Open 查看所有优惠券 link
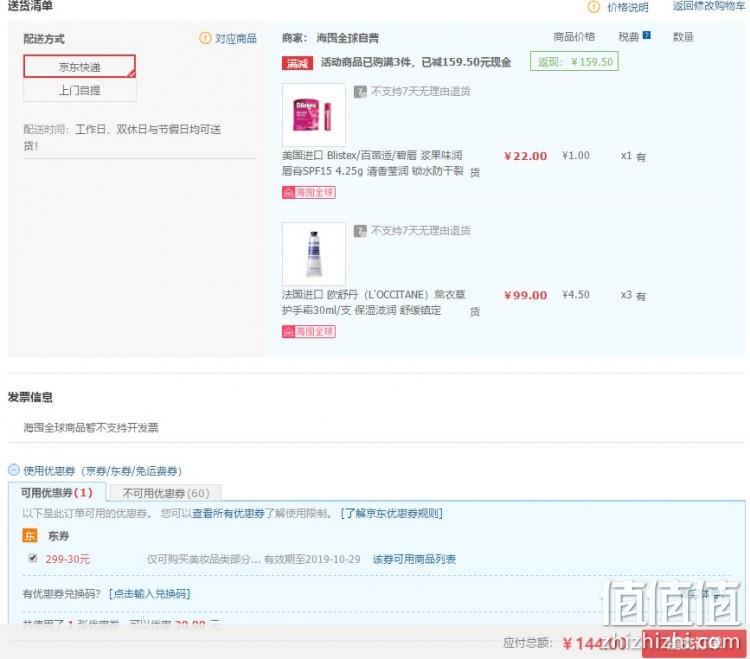 228,513
